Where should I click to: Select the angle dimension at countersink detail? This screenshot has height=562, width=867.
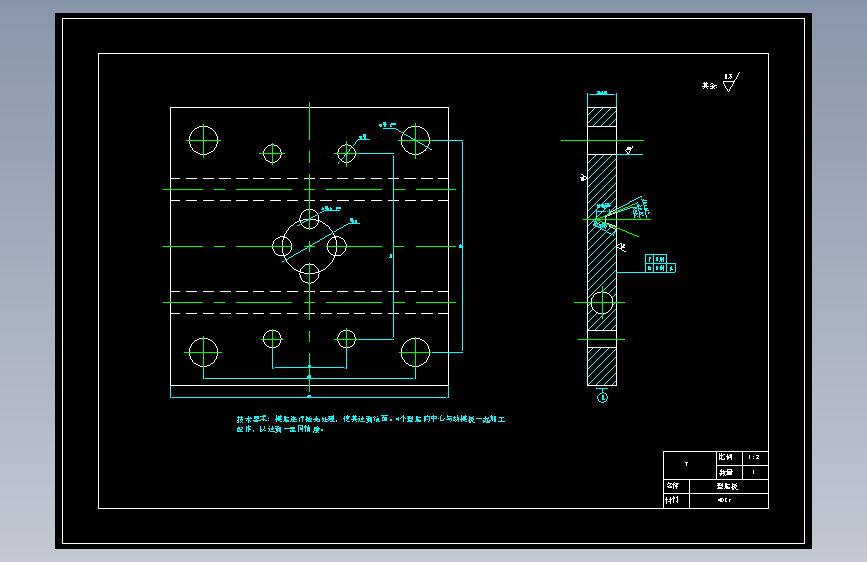click(x=640, y=209)
